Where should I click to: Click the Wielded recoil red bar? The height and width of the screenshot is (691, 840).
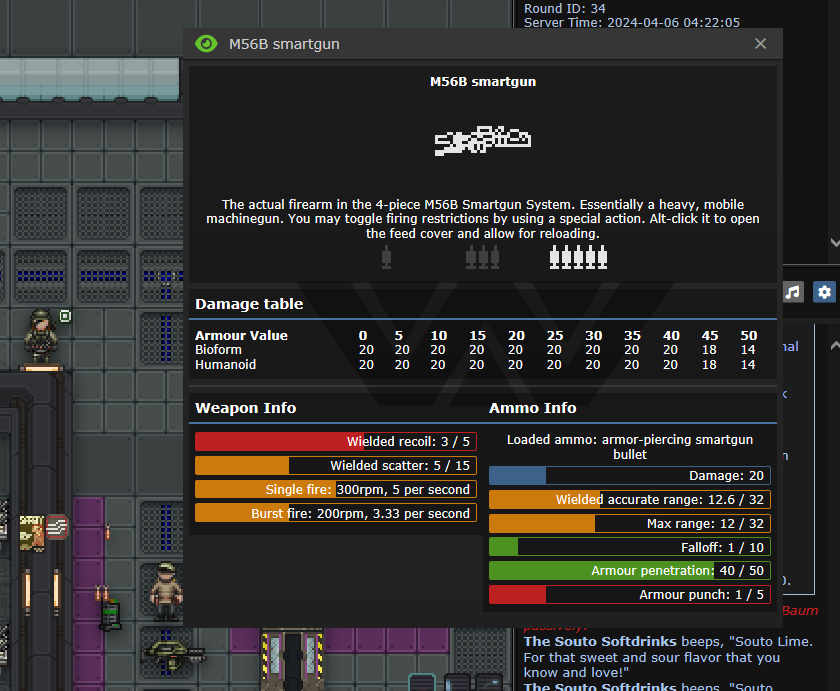click(x=335, y=441)
